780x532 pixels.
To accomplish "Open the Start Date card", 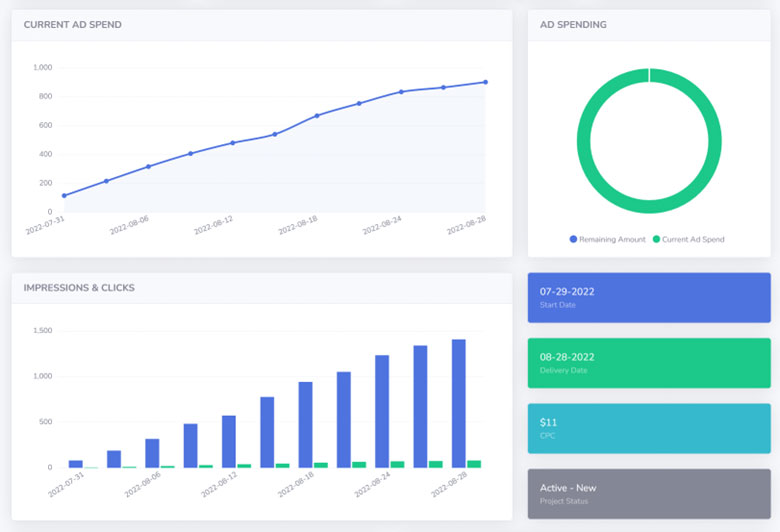I will click(x=649, y=297).
